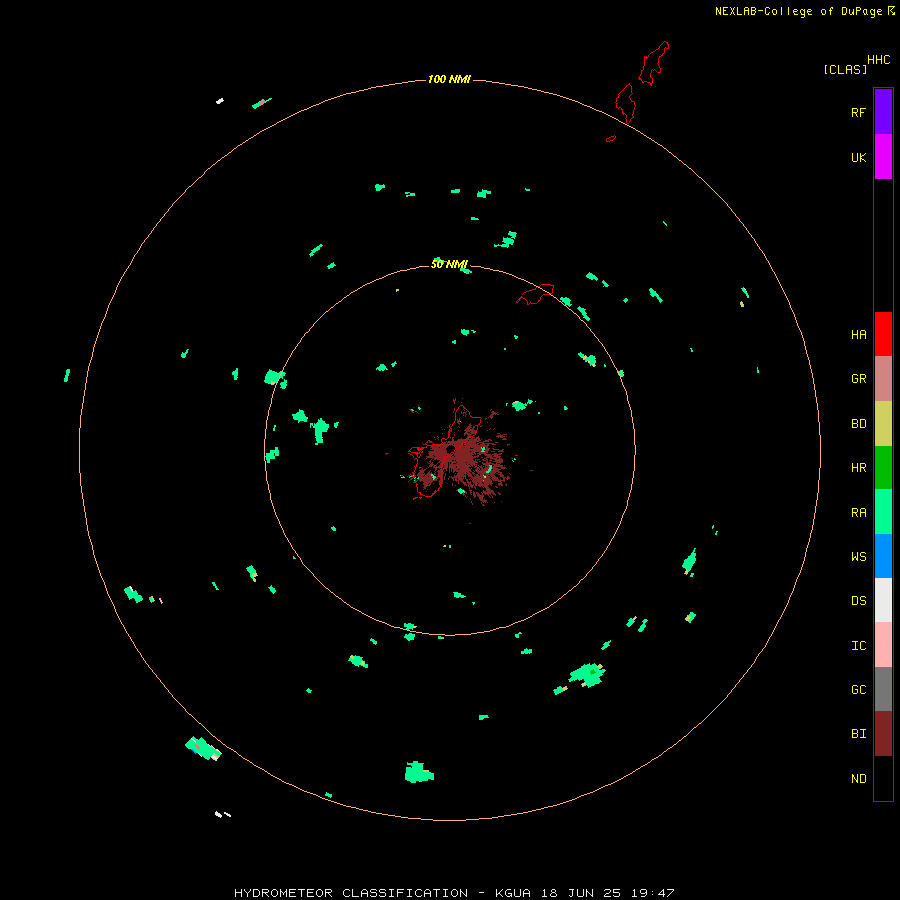Click the DS legend label
This screenshot has height=900, width=900.
tap(858, 600)
